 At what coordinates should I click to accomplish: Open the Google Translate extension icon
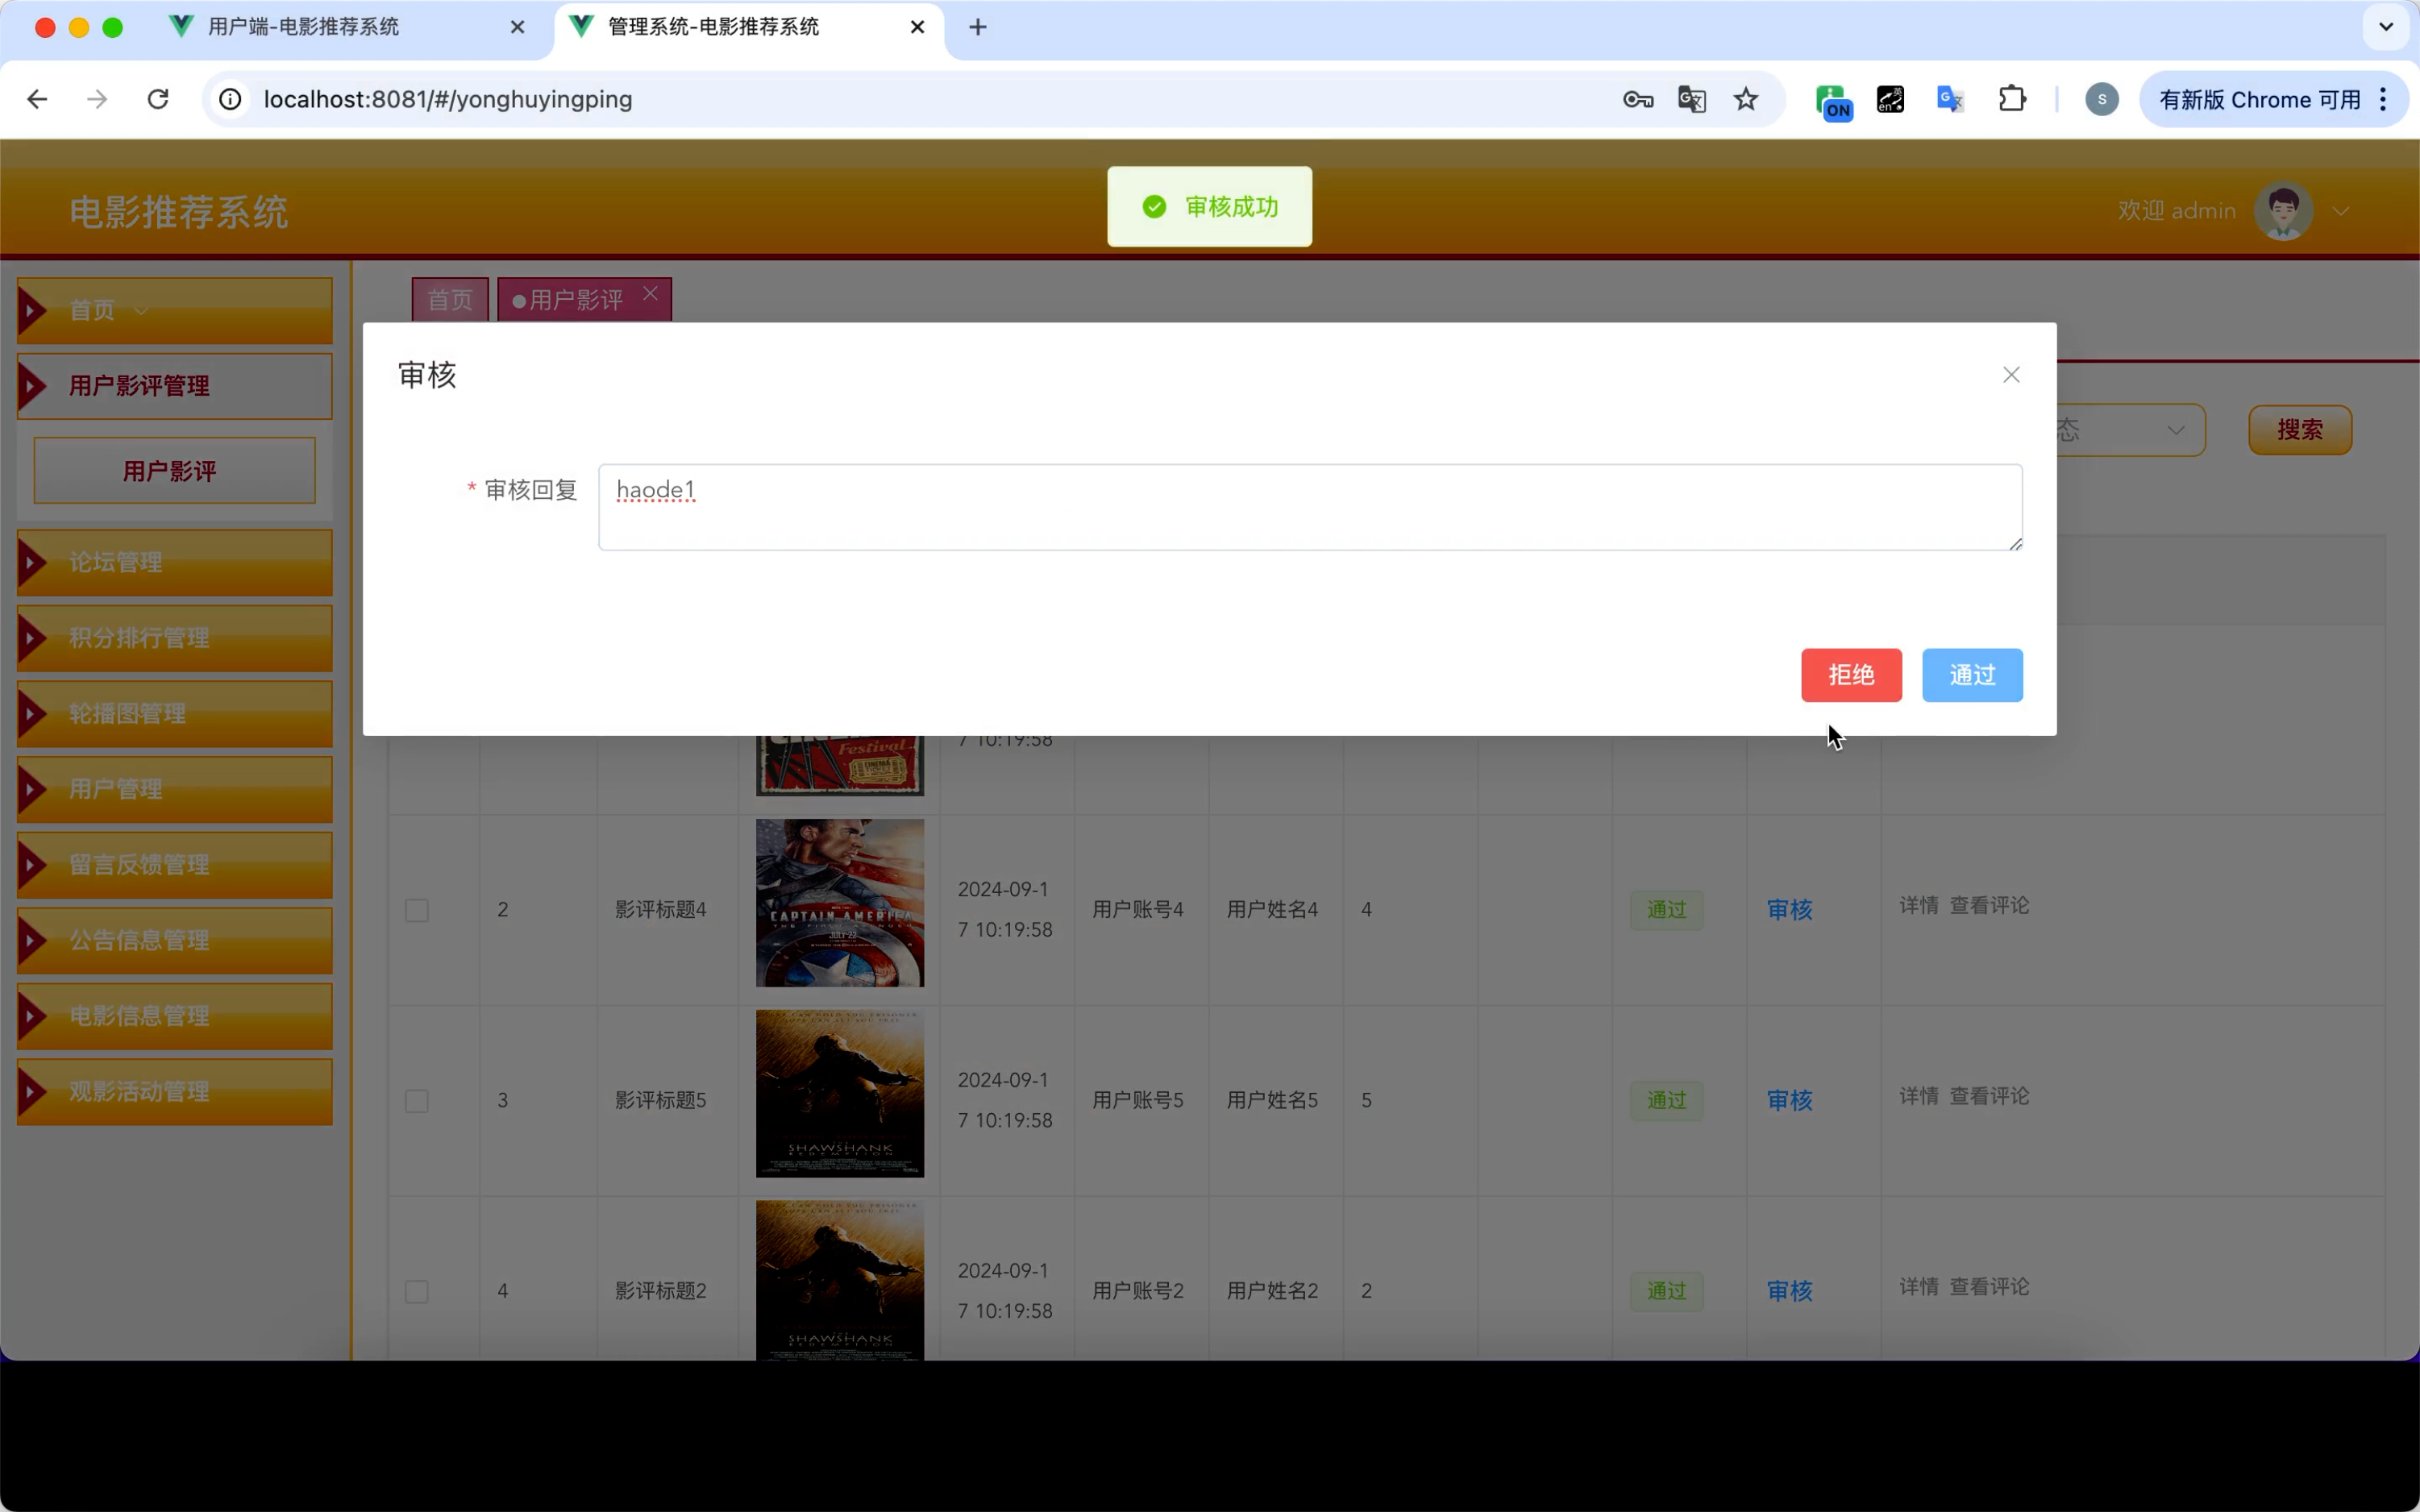[x=1950, y=99]
